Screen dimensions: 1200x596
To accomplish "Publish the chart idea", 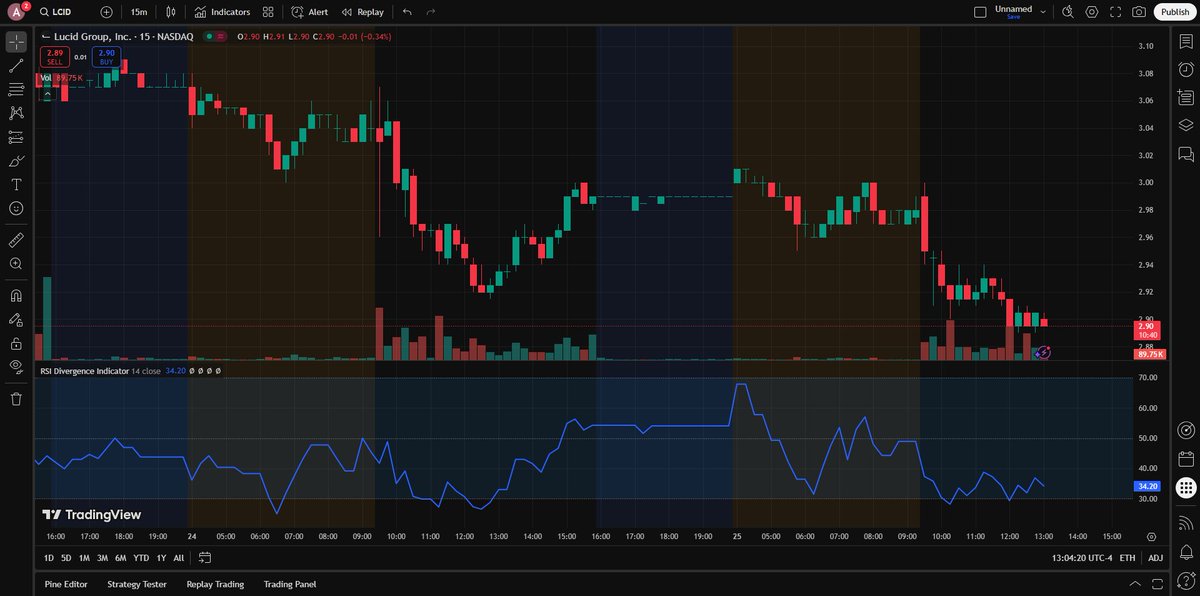I will [x=1174, y=12].
